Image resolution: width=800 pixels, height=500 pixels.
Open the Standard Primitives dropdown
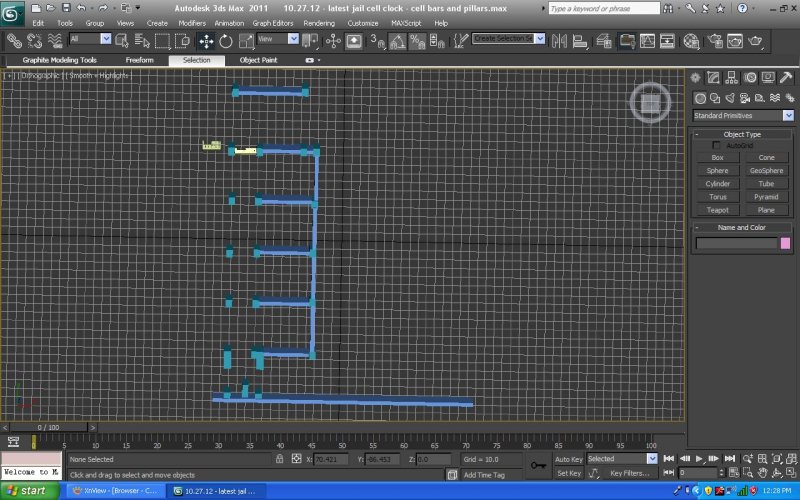point(789,115)
